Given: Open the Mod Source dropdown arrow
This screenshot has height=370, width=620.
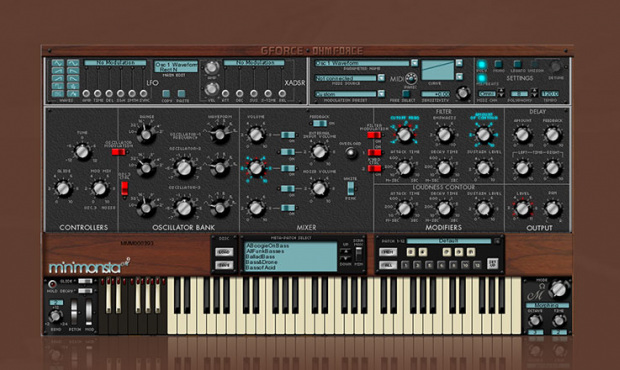Looking at the screenshot, I should pos(381,78).
